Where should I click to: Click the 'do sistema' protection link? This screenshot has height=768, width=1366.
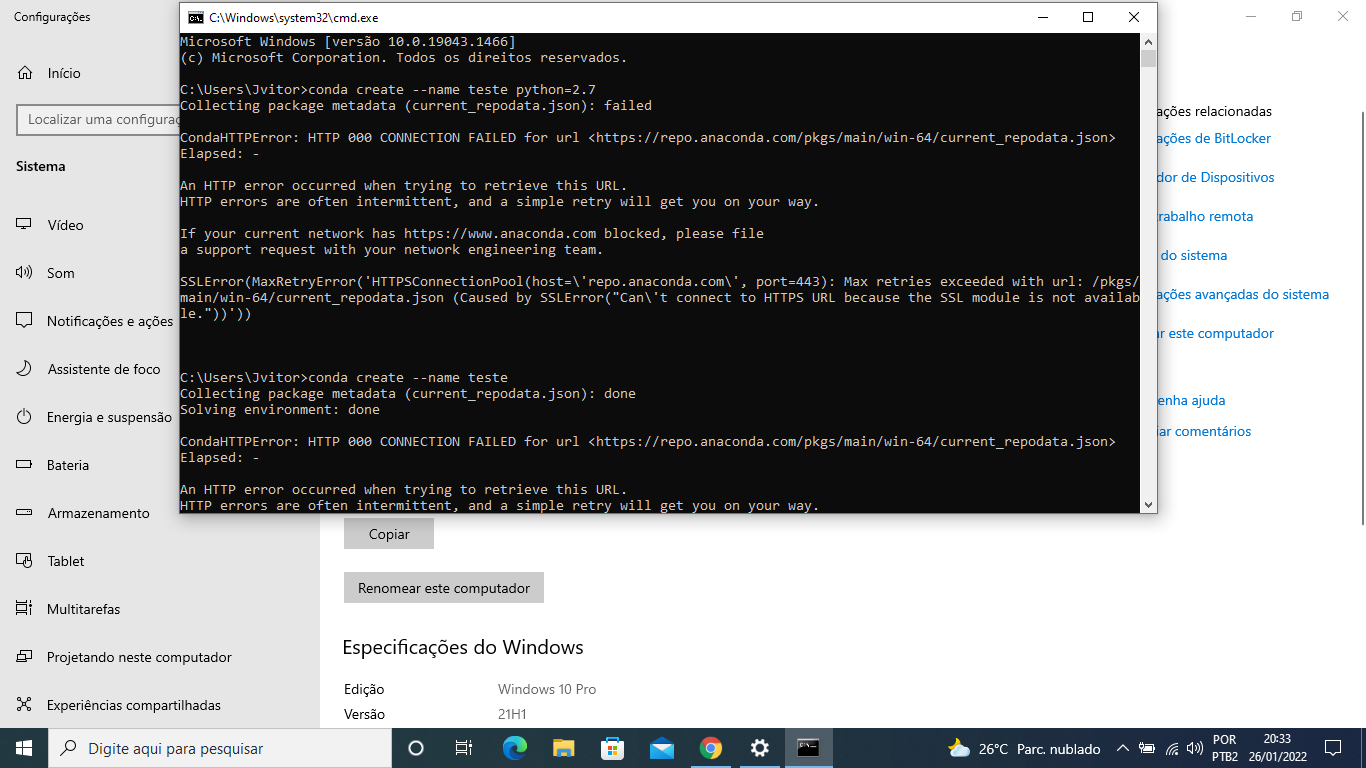coord(1192,255)
